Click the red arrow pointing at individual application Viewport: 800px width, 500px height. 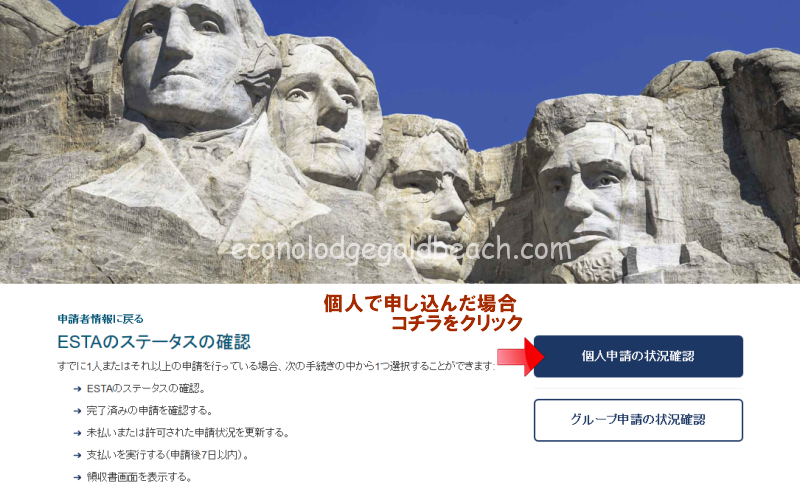[520, 356]
